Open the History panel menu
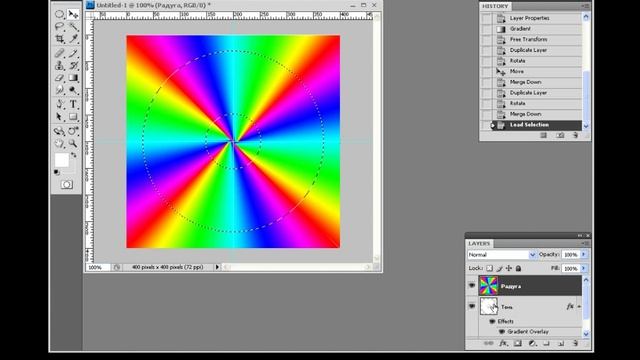 586,6
